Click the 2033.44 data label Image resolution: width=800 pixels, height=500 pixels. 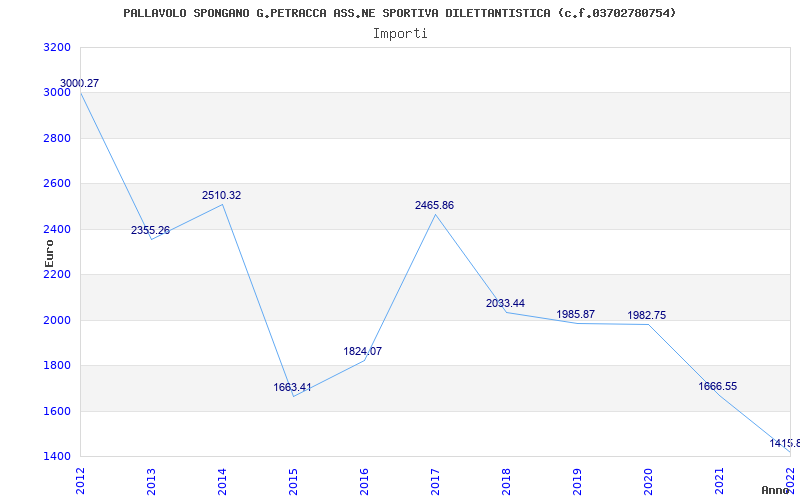click(x=505, y=304)
